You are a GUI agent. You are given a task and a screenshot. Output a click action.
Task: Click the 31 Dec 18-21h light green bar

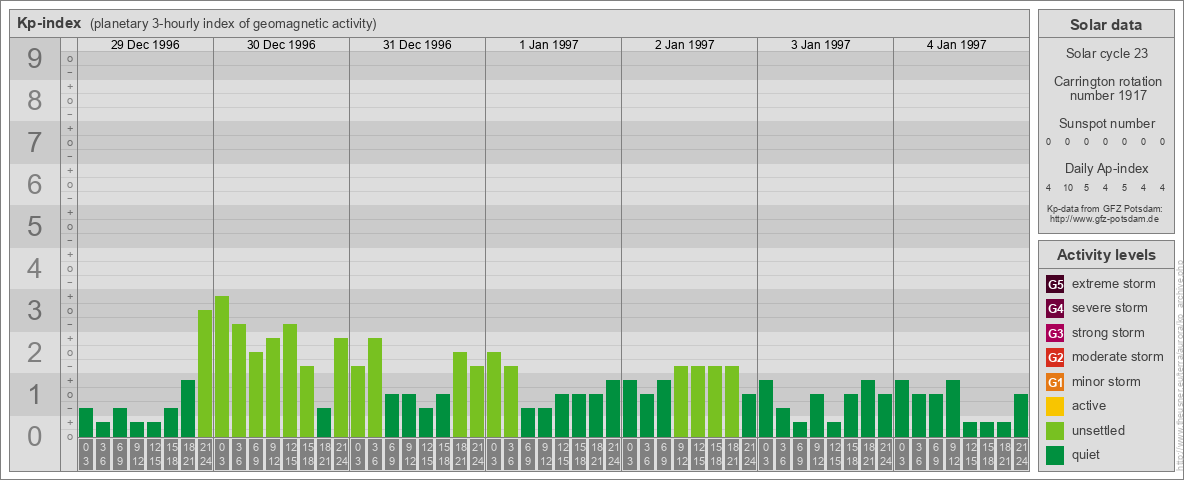460,394
